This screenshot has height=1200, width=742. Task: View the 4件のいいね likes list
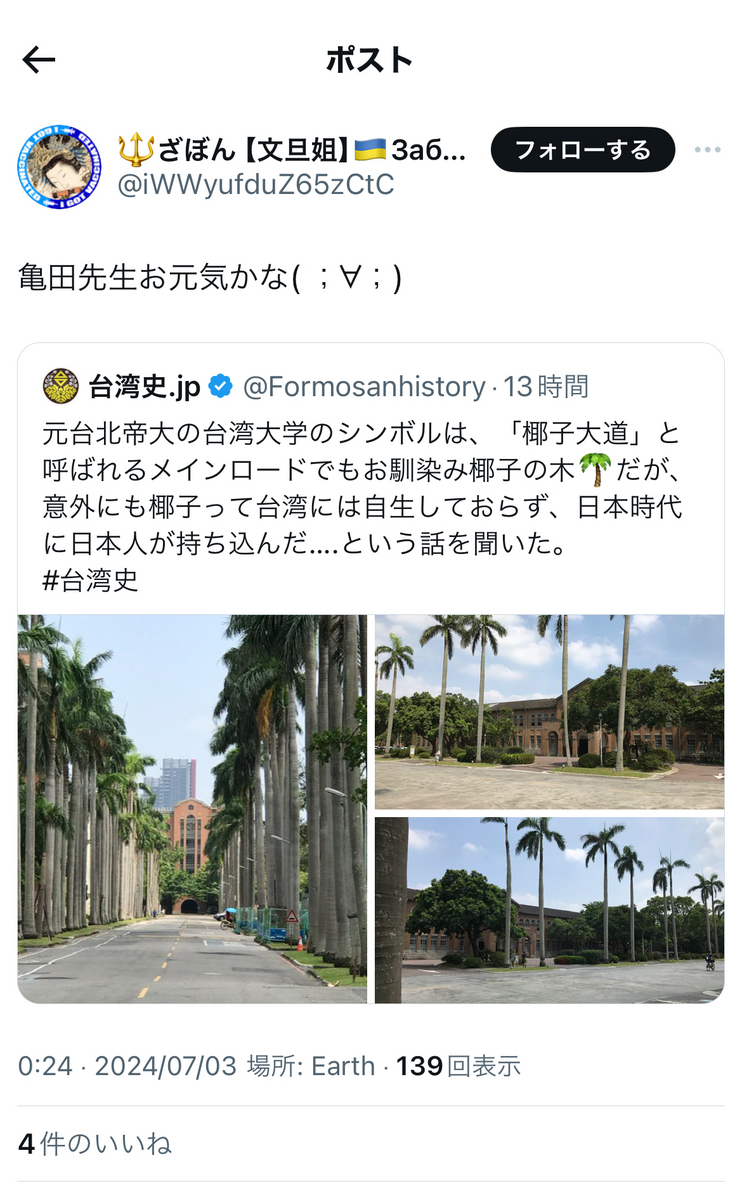[x=95, y=1143]
